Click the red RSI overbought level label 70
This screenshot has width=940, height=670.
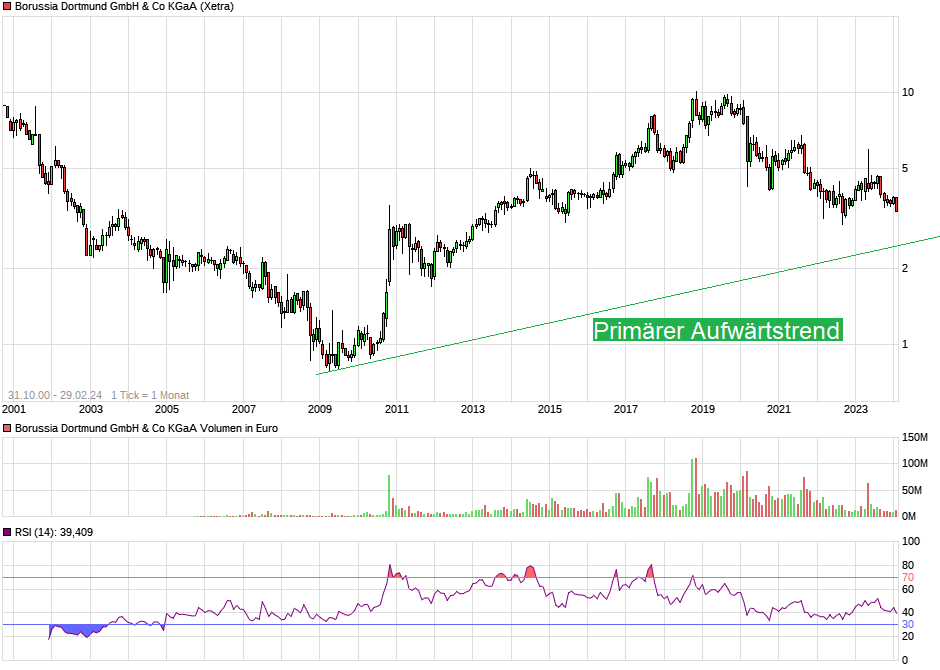tap(908, 578)
